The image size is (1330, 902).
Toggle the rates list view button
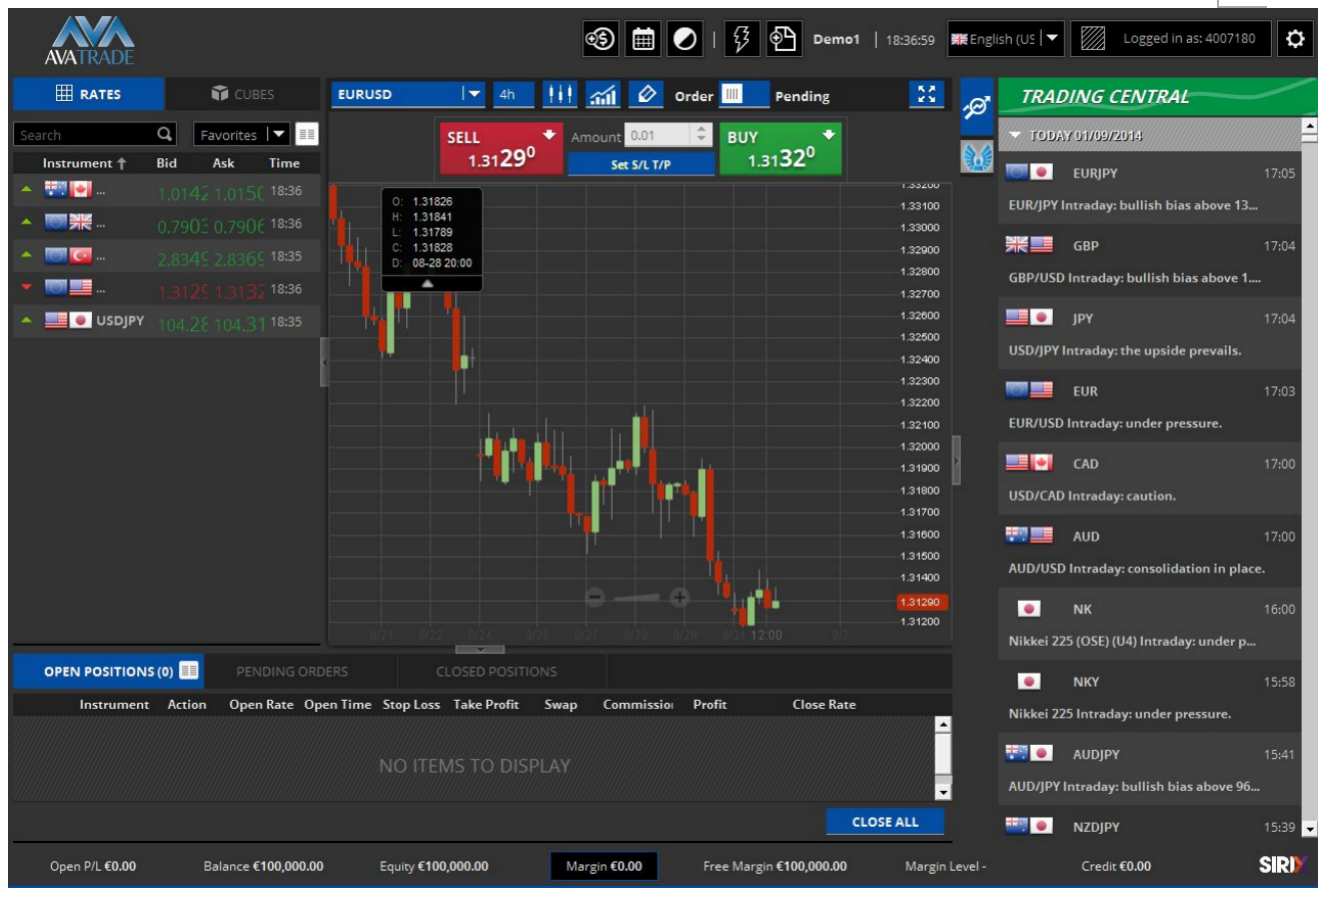tap(307, 134)
